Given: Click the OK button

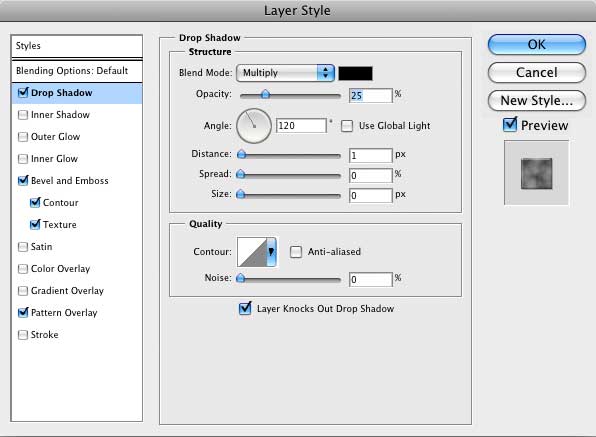Looking at the screenshot, I should [x=537, y=44].
